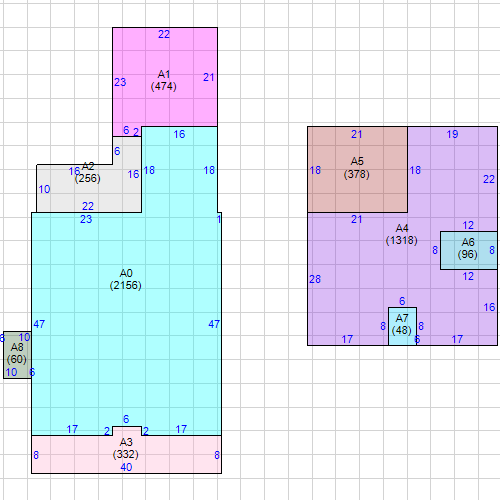Image resolution: width=500 pixels, height=500 pixels.
Task: Pick the A3 (332) area label
Action: click(x=126, y=448)
